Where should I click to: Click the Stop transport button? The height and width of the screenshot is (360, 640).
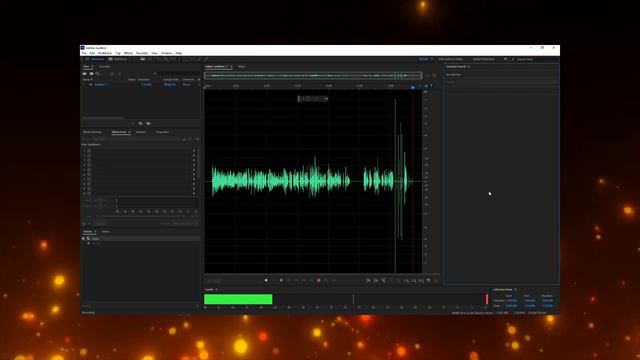[x=266, y=280]
